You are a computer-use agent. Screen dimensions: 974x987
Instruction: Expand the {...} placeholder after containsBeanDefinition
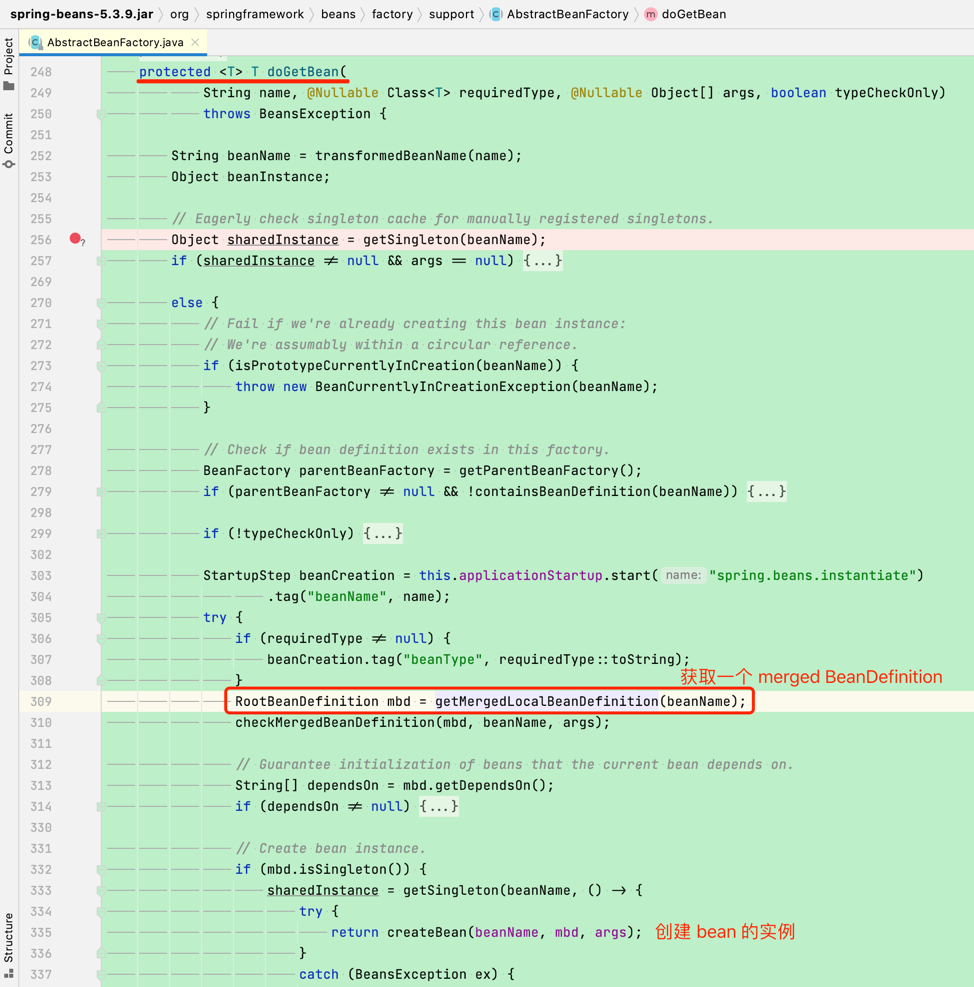pyautogui.click(x=766, y=492)
